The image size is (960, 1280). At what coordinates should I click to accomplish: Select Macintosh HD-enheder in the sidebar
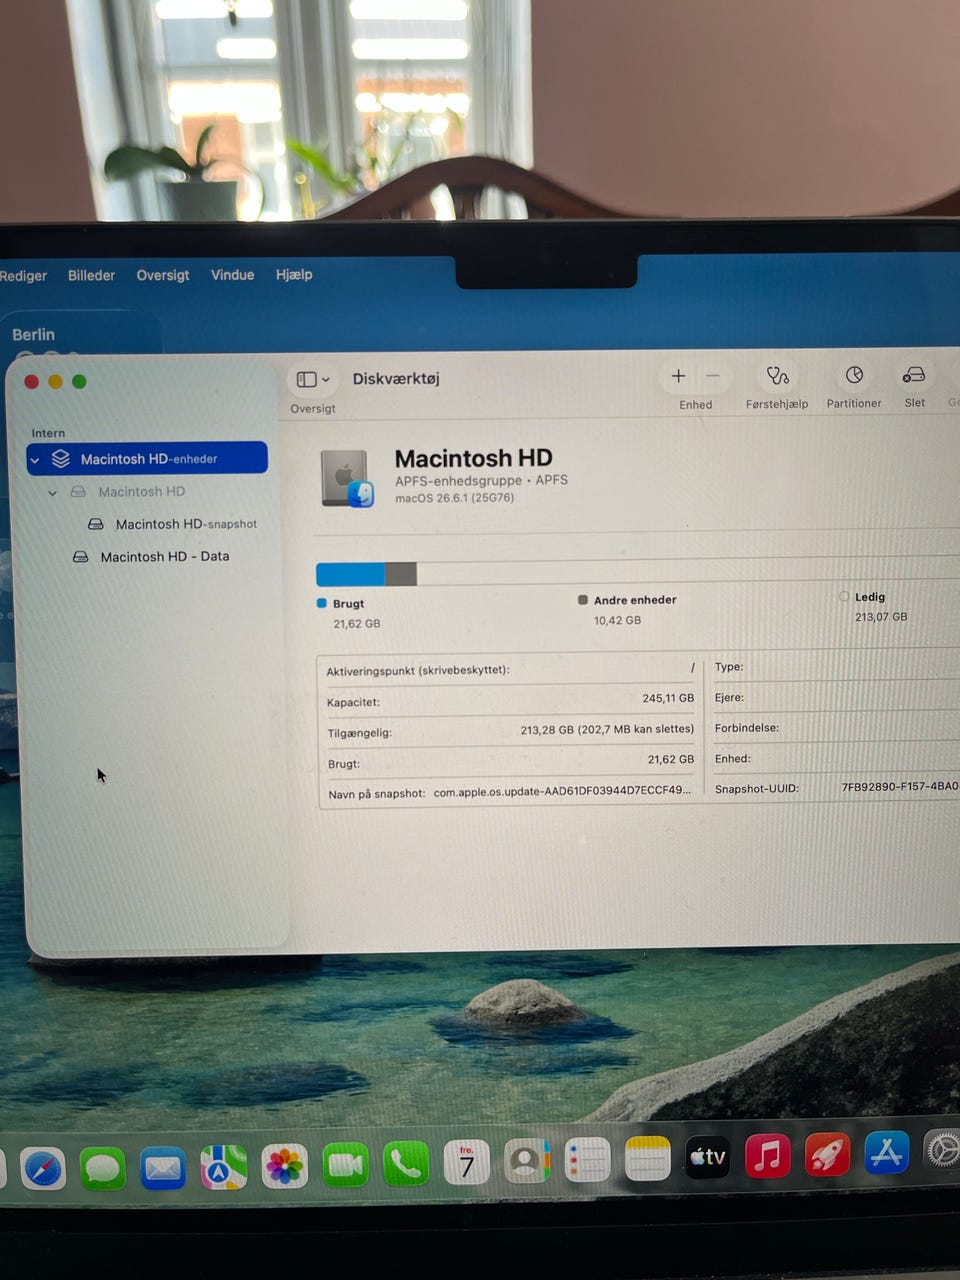(x=147, y=459)
